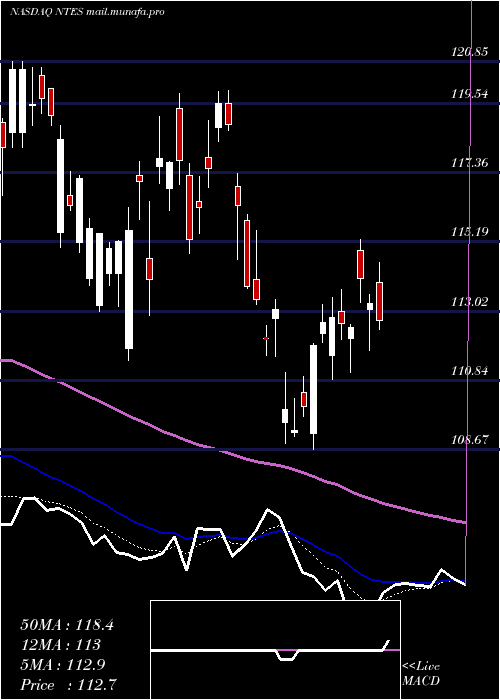Select the 110.84 price level label
Screen dimensions: 500x700
point(470,371)
